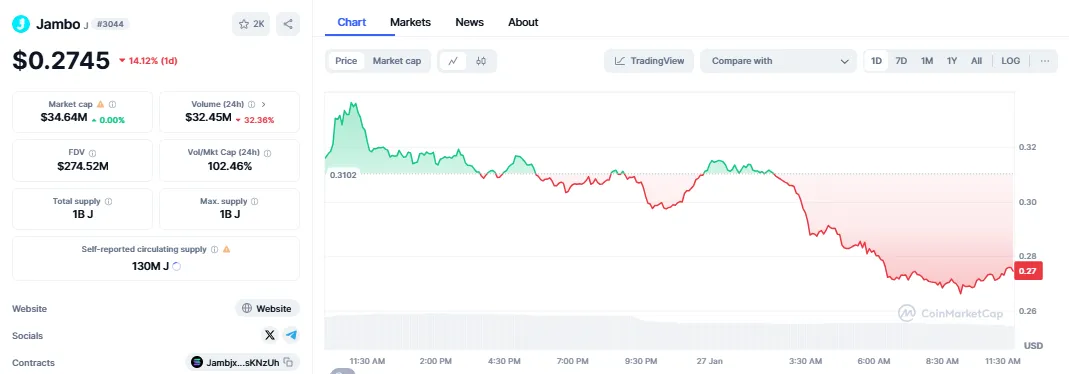1069x374 pixels.
Task: Click the $34.64M market cap value
Action: click(x=64, y=118)
